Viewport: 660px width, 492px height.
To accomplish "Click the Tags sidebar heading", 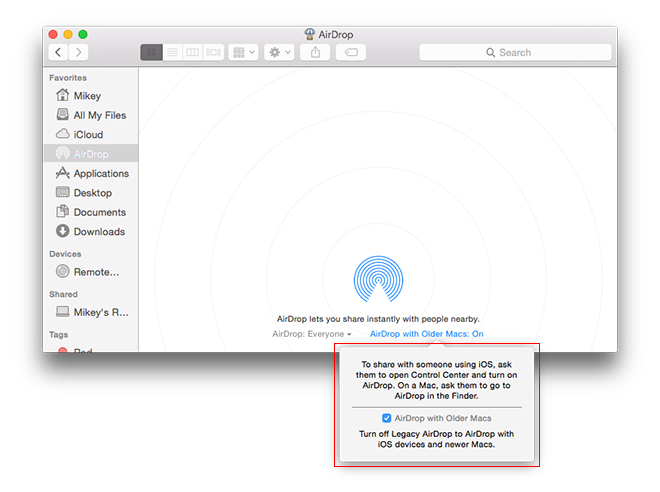I will coord(59,335).
